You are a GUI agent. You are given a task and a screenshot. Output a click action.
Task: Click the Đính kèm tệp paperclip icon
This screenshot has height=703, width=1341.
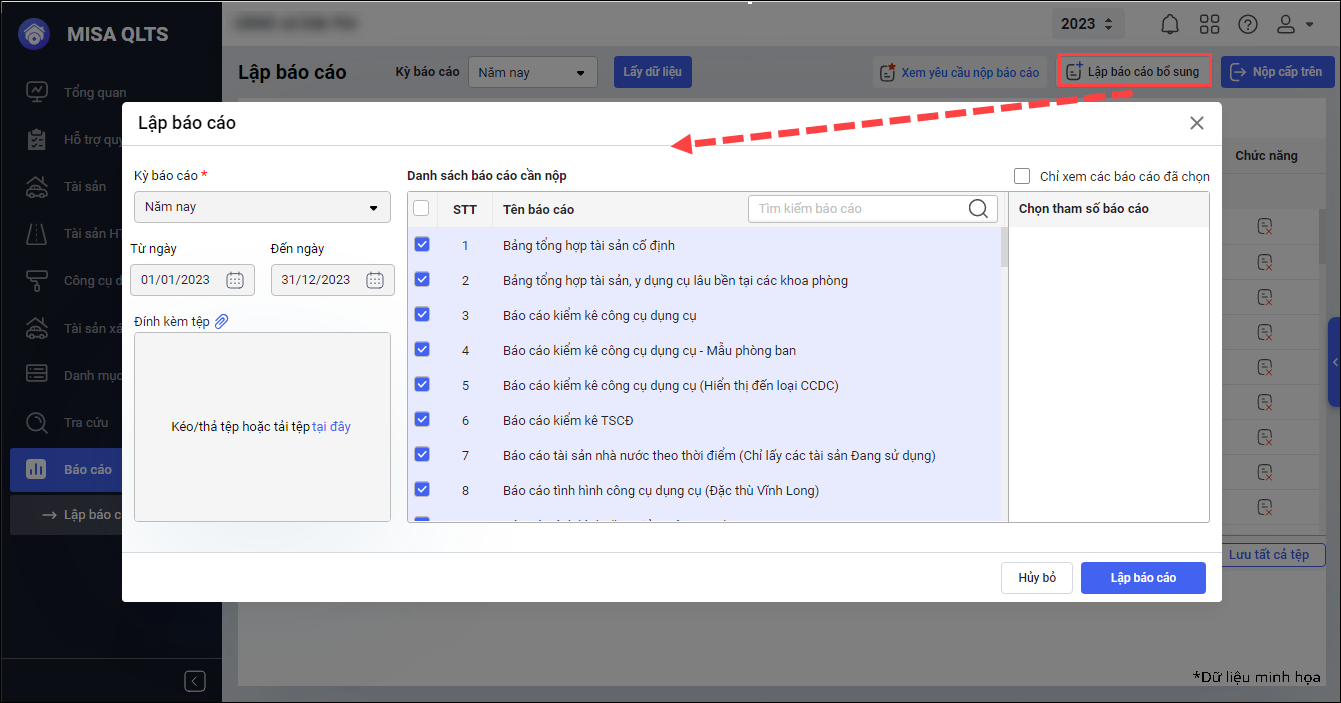pos(222,321)
